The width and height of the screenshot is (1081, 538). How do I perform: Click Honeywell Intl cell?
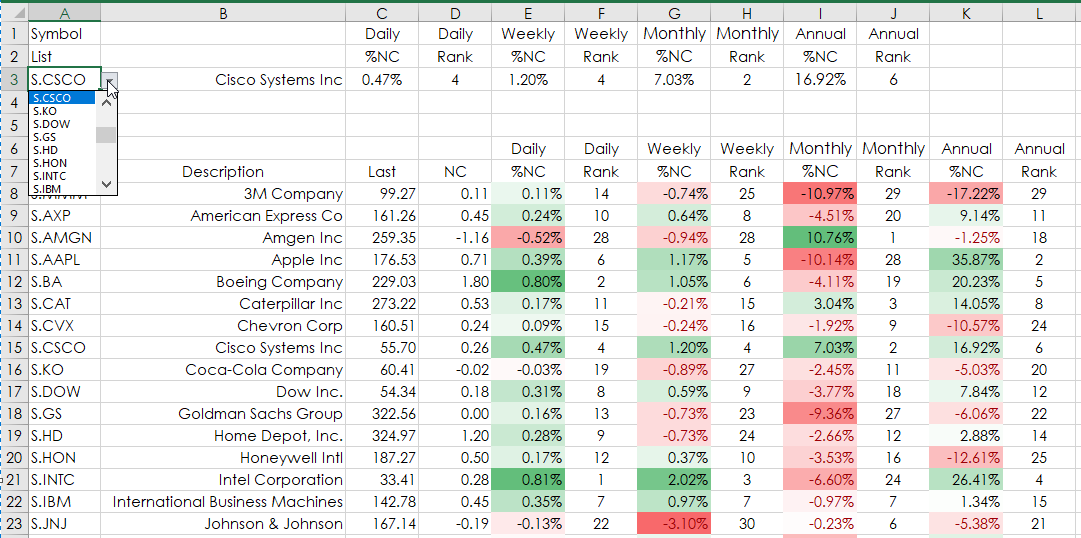click(x=223, y=457)
